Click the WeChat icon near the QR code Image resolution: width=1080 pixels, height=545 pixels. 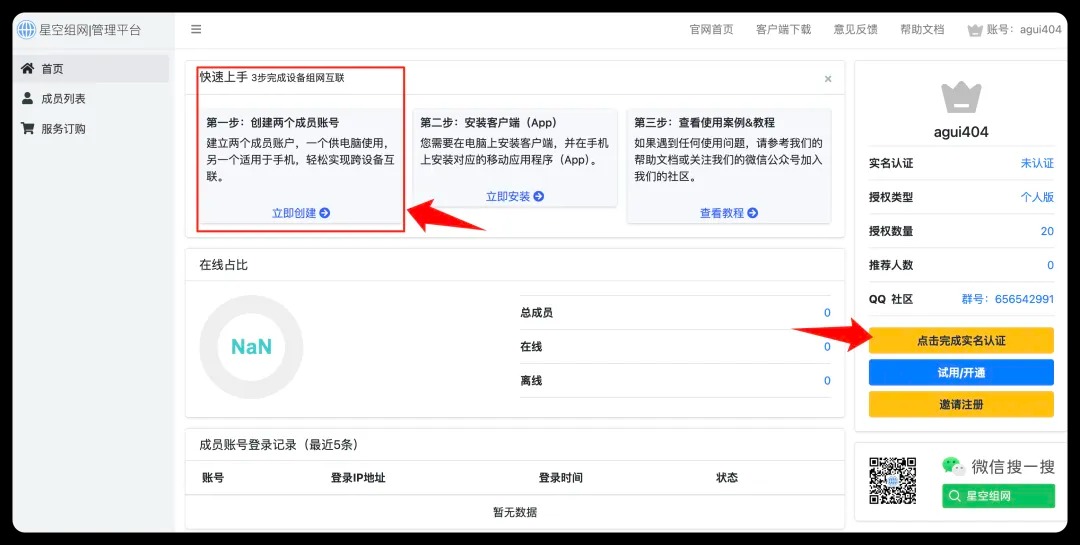952,466
